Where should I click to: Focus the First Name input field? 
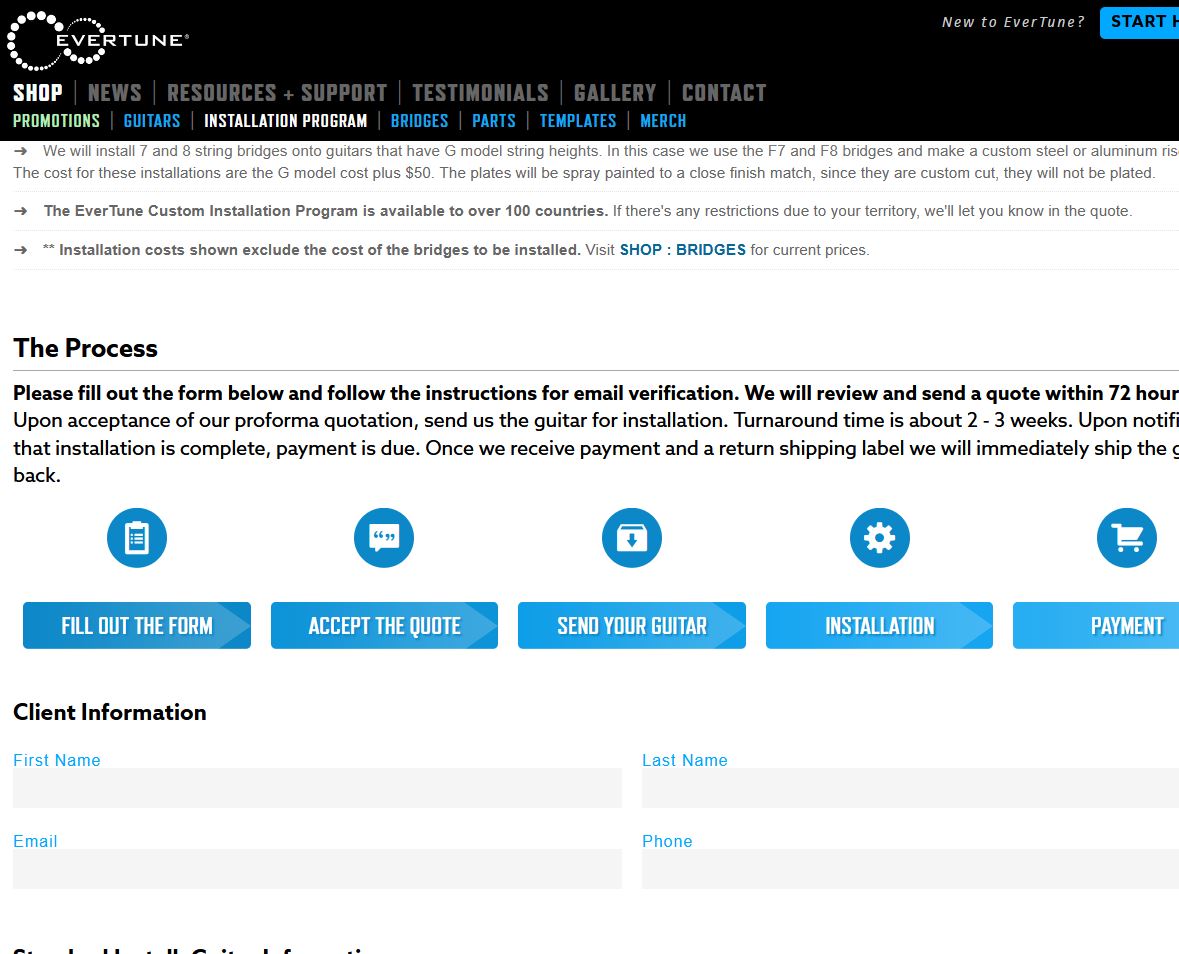(x=317, y=788)
